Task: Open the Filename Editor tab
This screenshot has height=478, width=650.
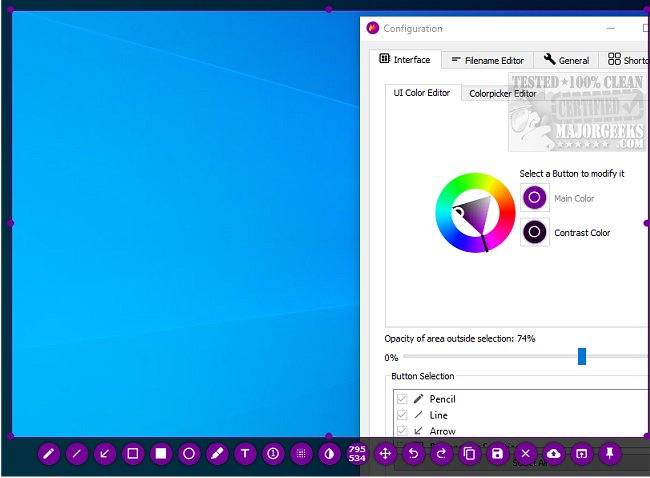Action: click(x=488, y=61)
